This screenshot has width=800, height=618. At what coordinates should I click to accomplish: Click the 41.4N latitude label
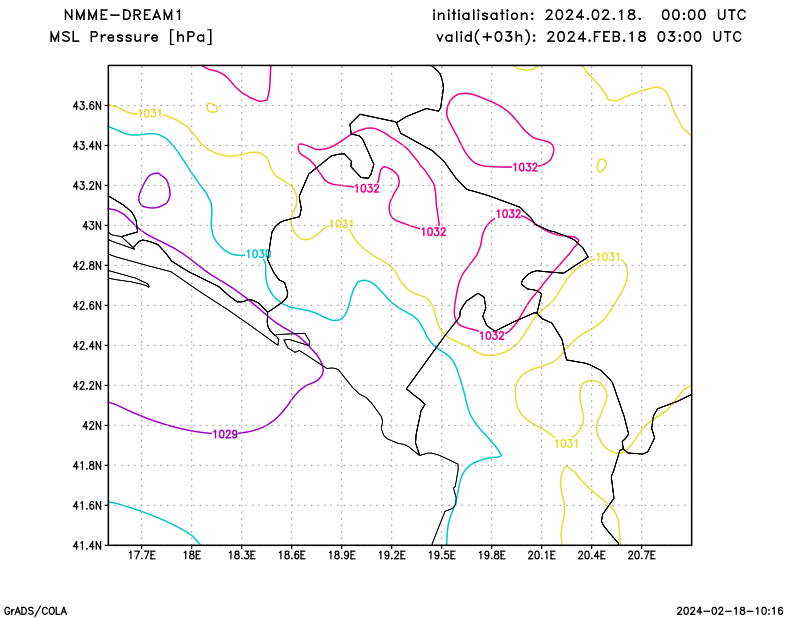tap(87, 545)
